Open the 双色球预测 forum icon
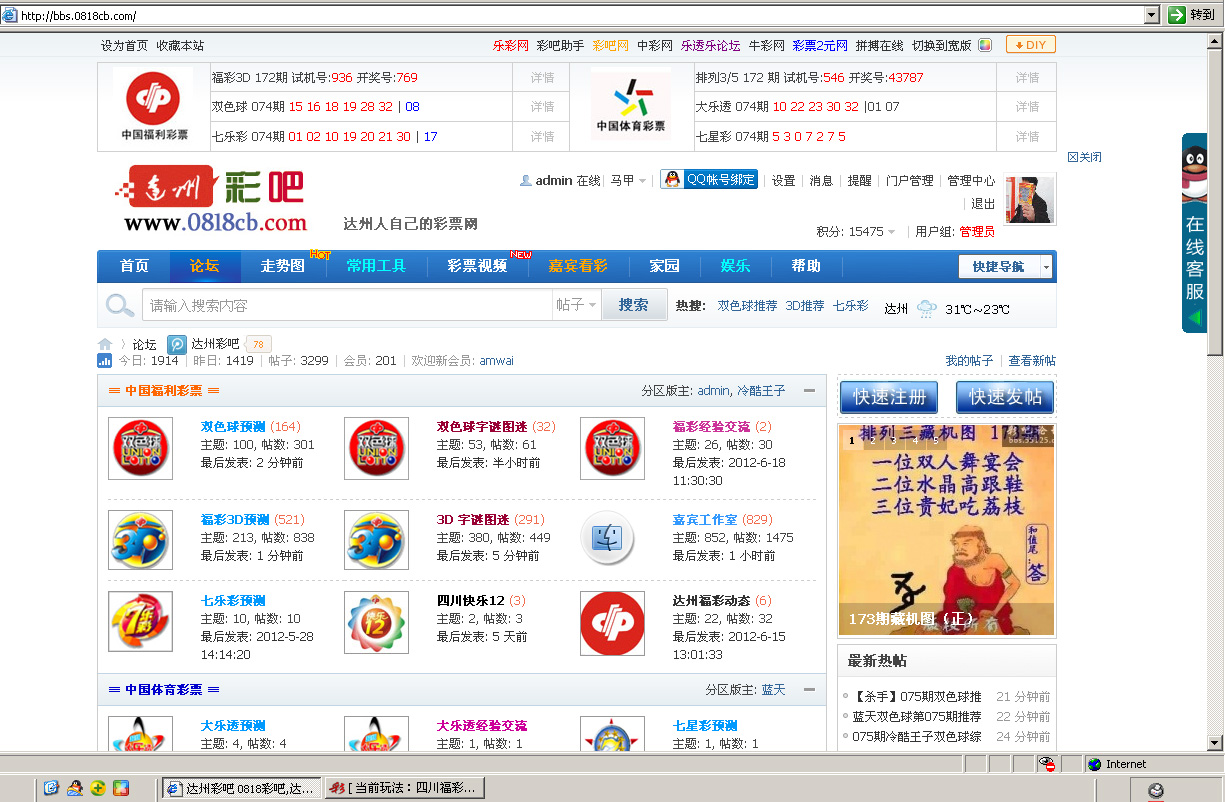Image resolution: width=1225 pixels, height=802 pixels. (x=140, y=448)
